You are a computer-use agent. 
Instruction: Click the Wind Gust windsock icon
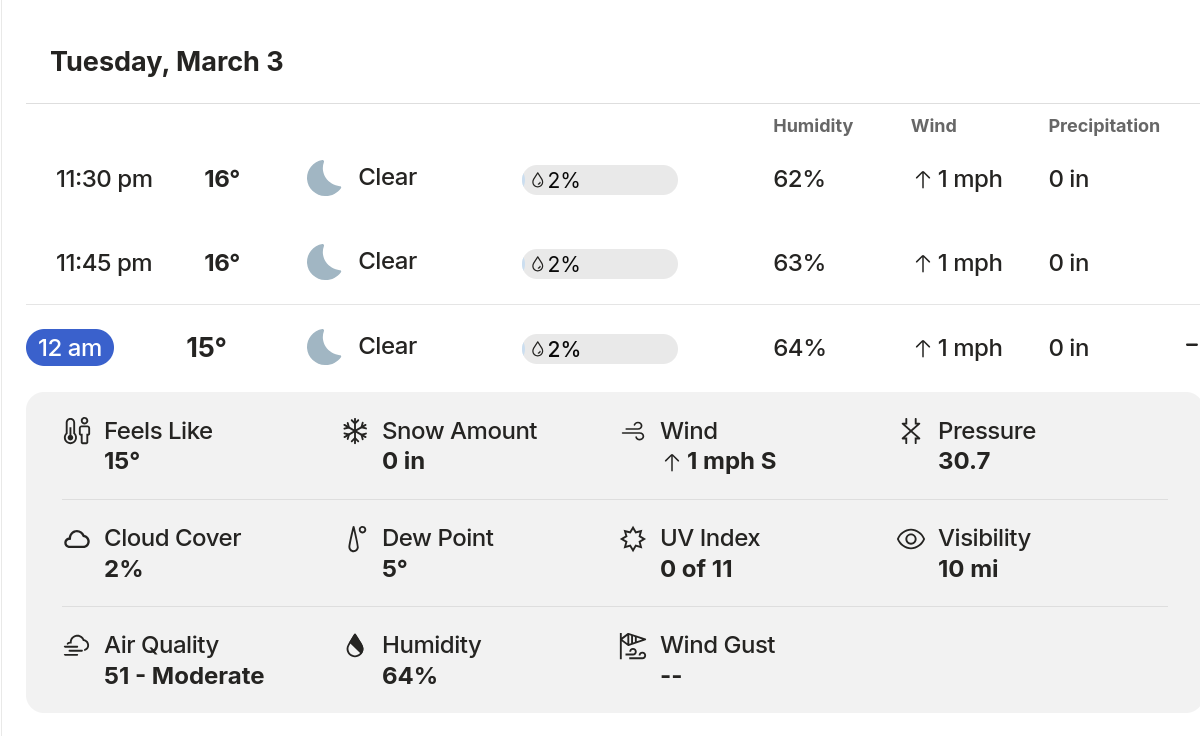pyautogui.click(x=633, y=646)
